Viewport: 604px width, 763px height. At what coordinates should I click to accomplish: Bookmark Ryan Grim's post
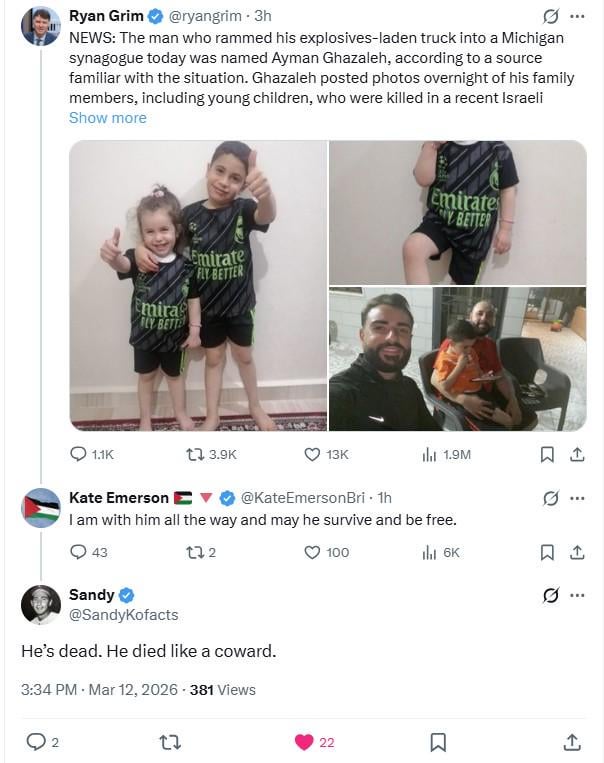(547, 454)
